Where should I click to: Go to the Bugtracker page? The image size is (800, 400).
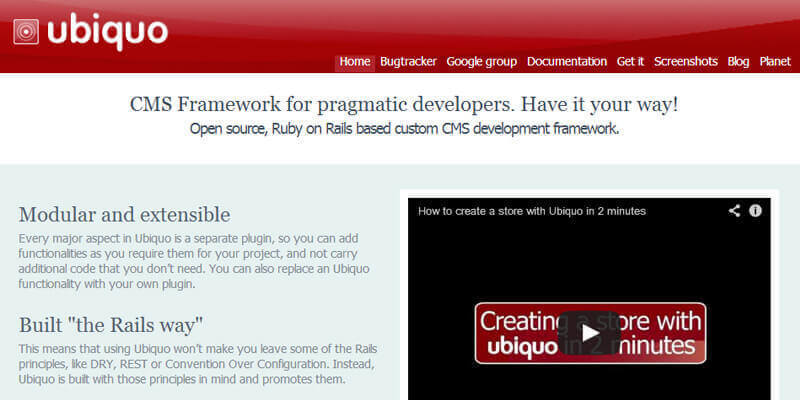408,62
